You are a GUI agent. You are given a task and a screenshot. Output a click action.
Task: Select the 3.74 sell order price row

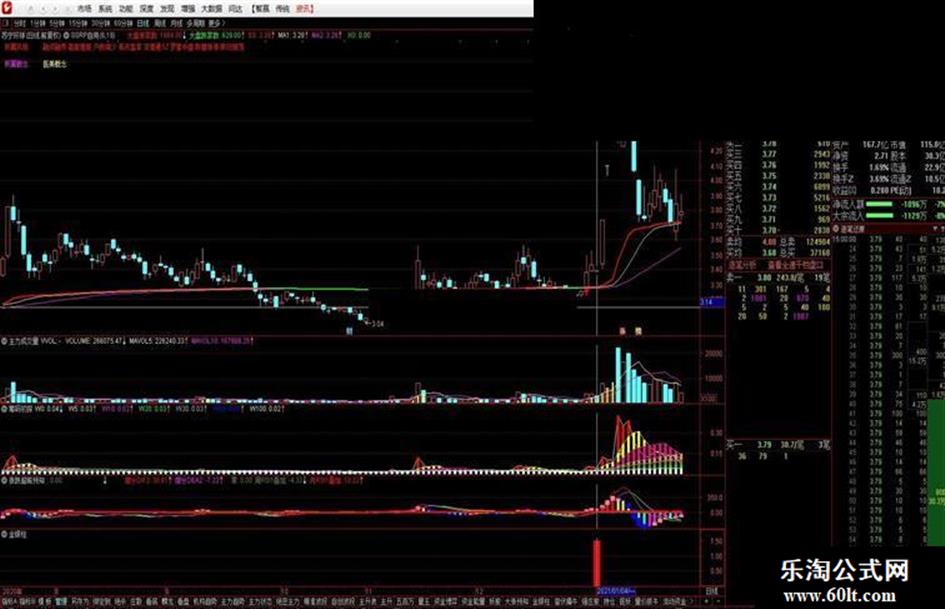tap(779, 187)
